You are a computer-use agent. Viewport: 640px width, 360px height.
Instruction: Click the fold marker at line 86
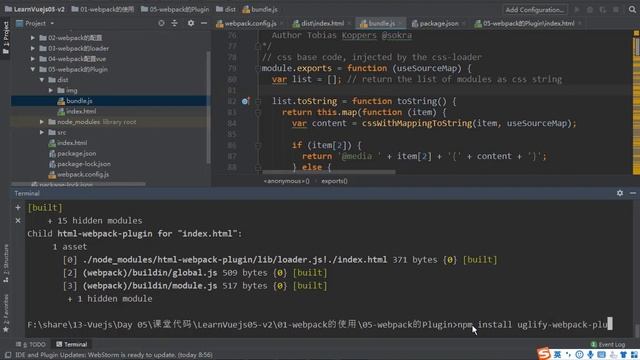258,145
